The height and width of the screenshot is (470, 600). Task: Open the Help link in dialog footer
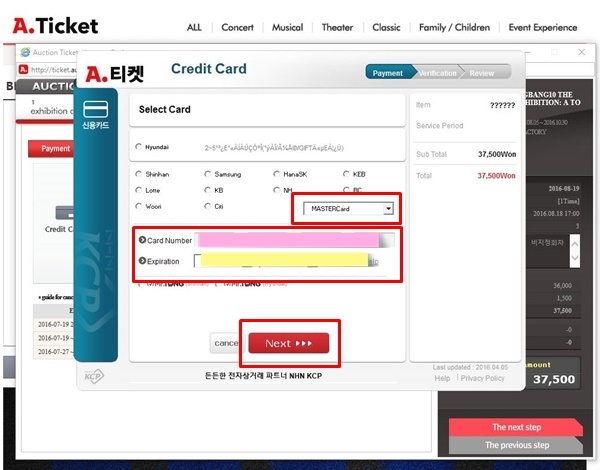click(x=442, y=378)
